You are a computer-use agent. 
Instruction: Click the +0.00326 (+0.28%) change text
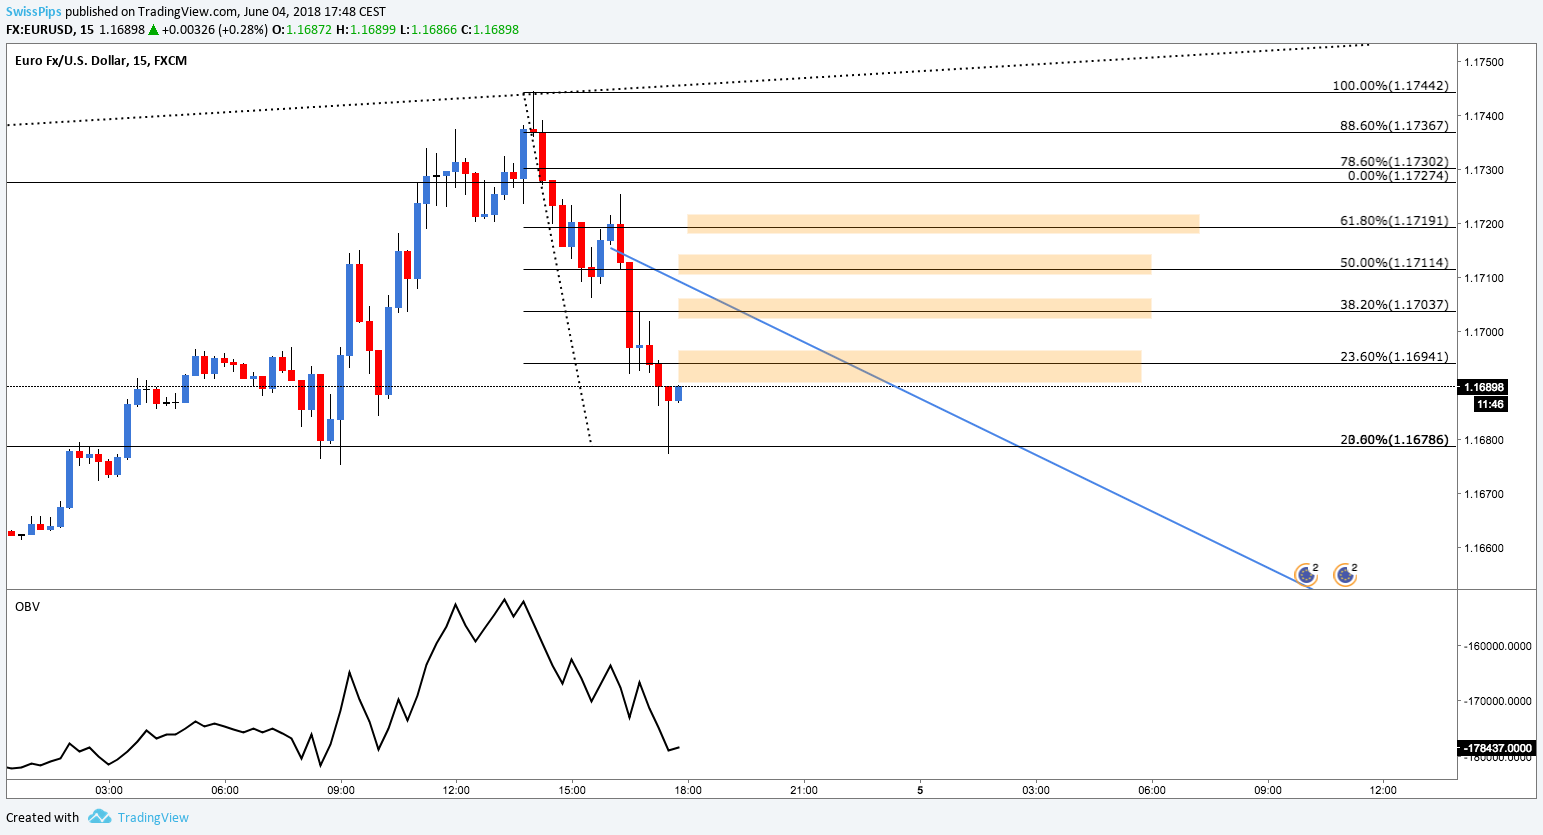pos(215,30)
